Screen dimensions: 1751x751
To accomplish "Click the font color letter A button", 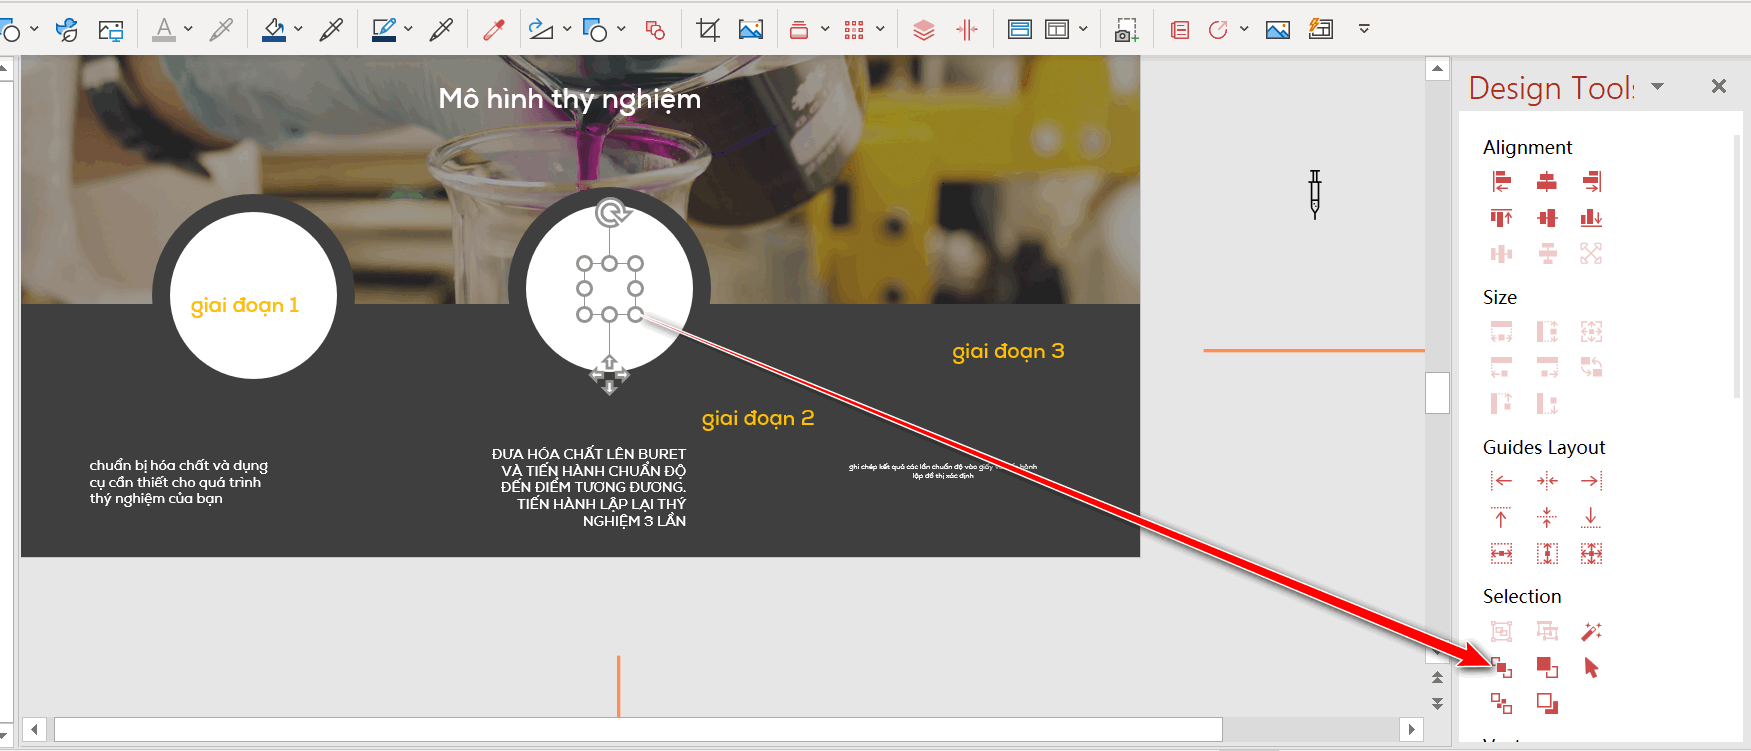I will click(164, 29).
